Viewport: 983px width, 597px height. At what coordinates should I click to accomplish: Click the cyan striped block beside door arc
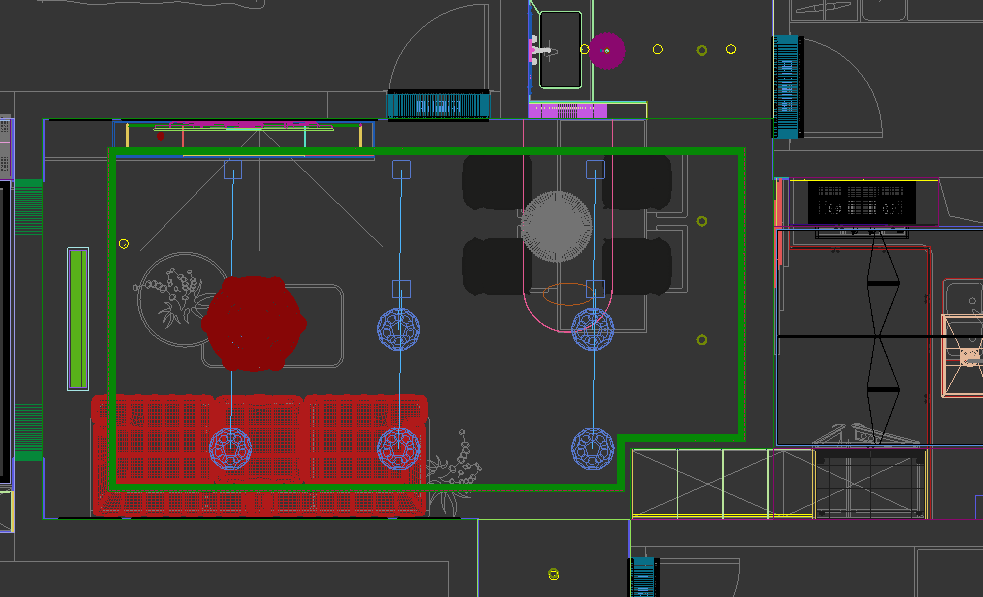click(437, 105)
